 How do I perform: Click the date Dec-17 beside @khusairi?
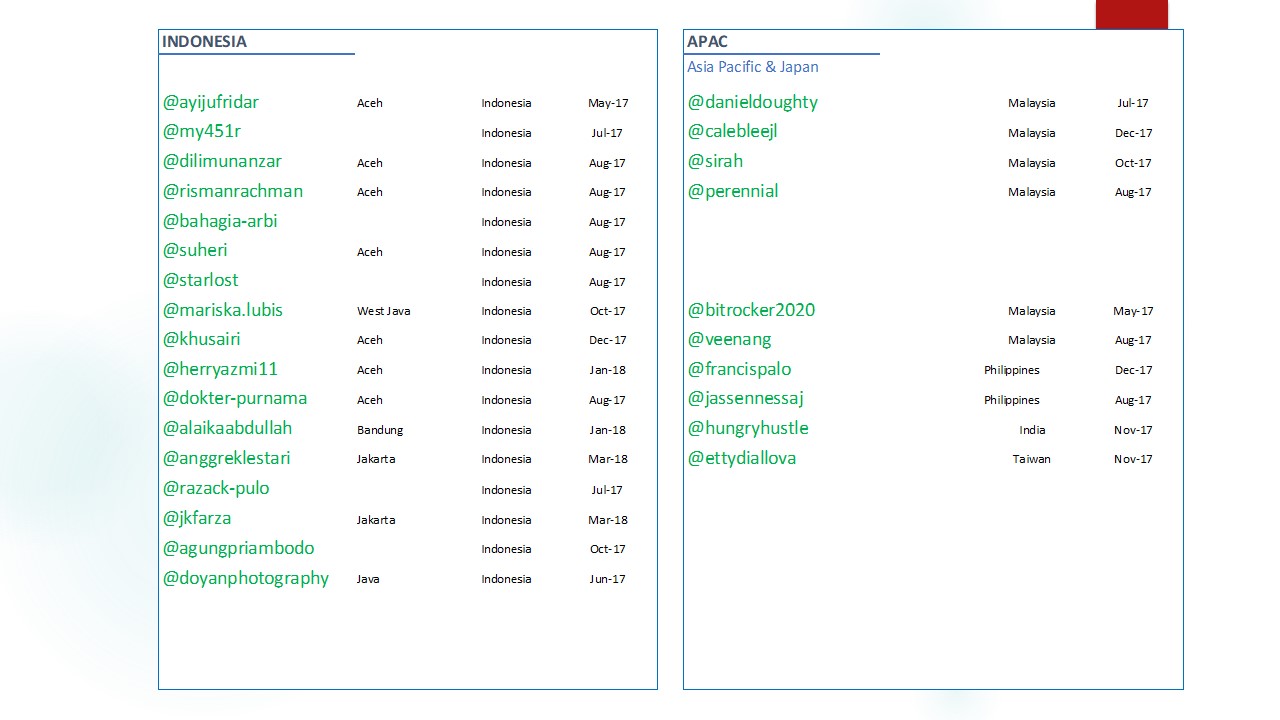[x=608, y=340]
